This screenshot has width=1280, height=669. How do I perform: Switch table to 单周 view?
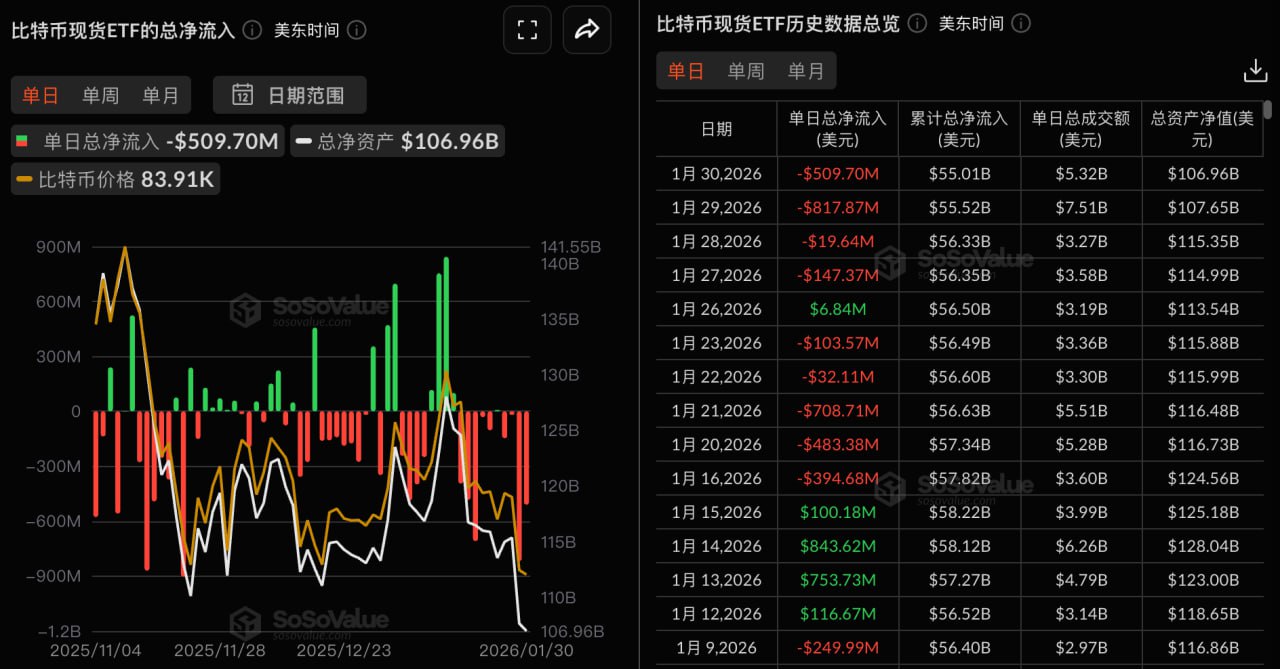(746, 71)
